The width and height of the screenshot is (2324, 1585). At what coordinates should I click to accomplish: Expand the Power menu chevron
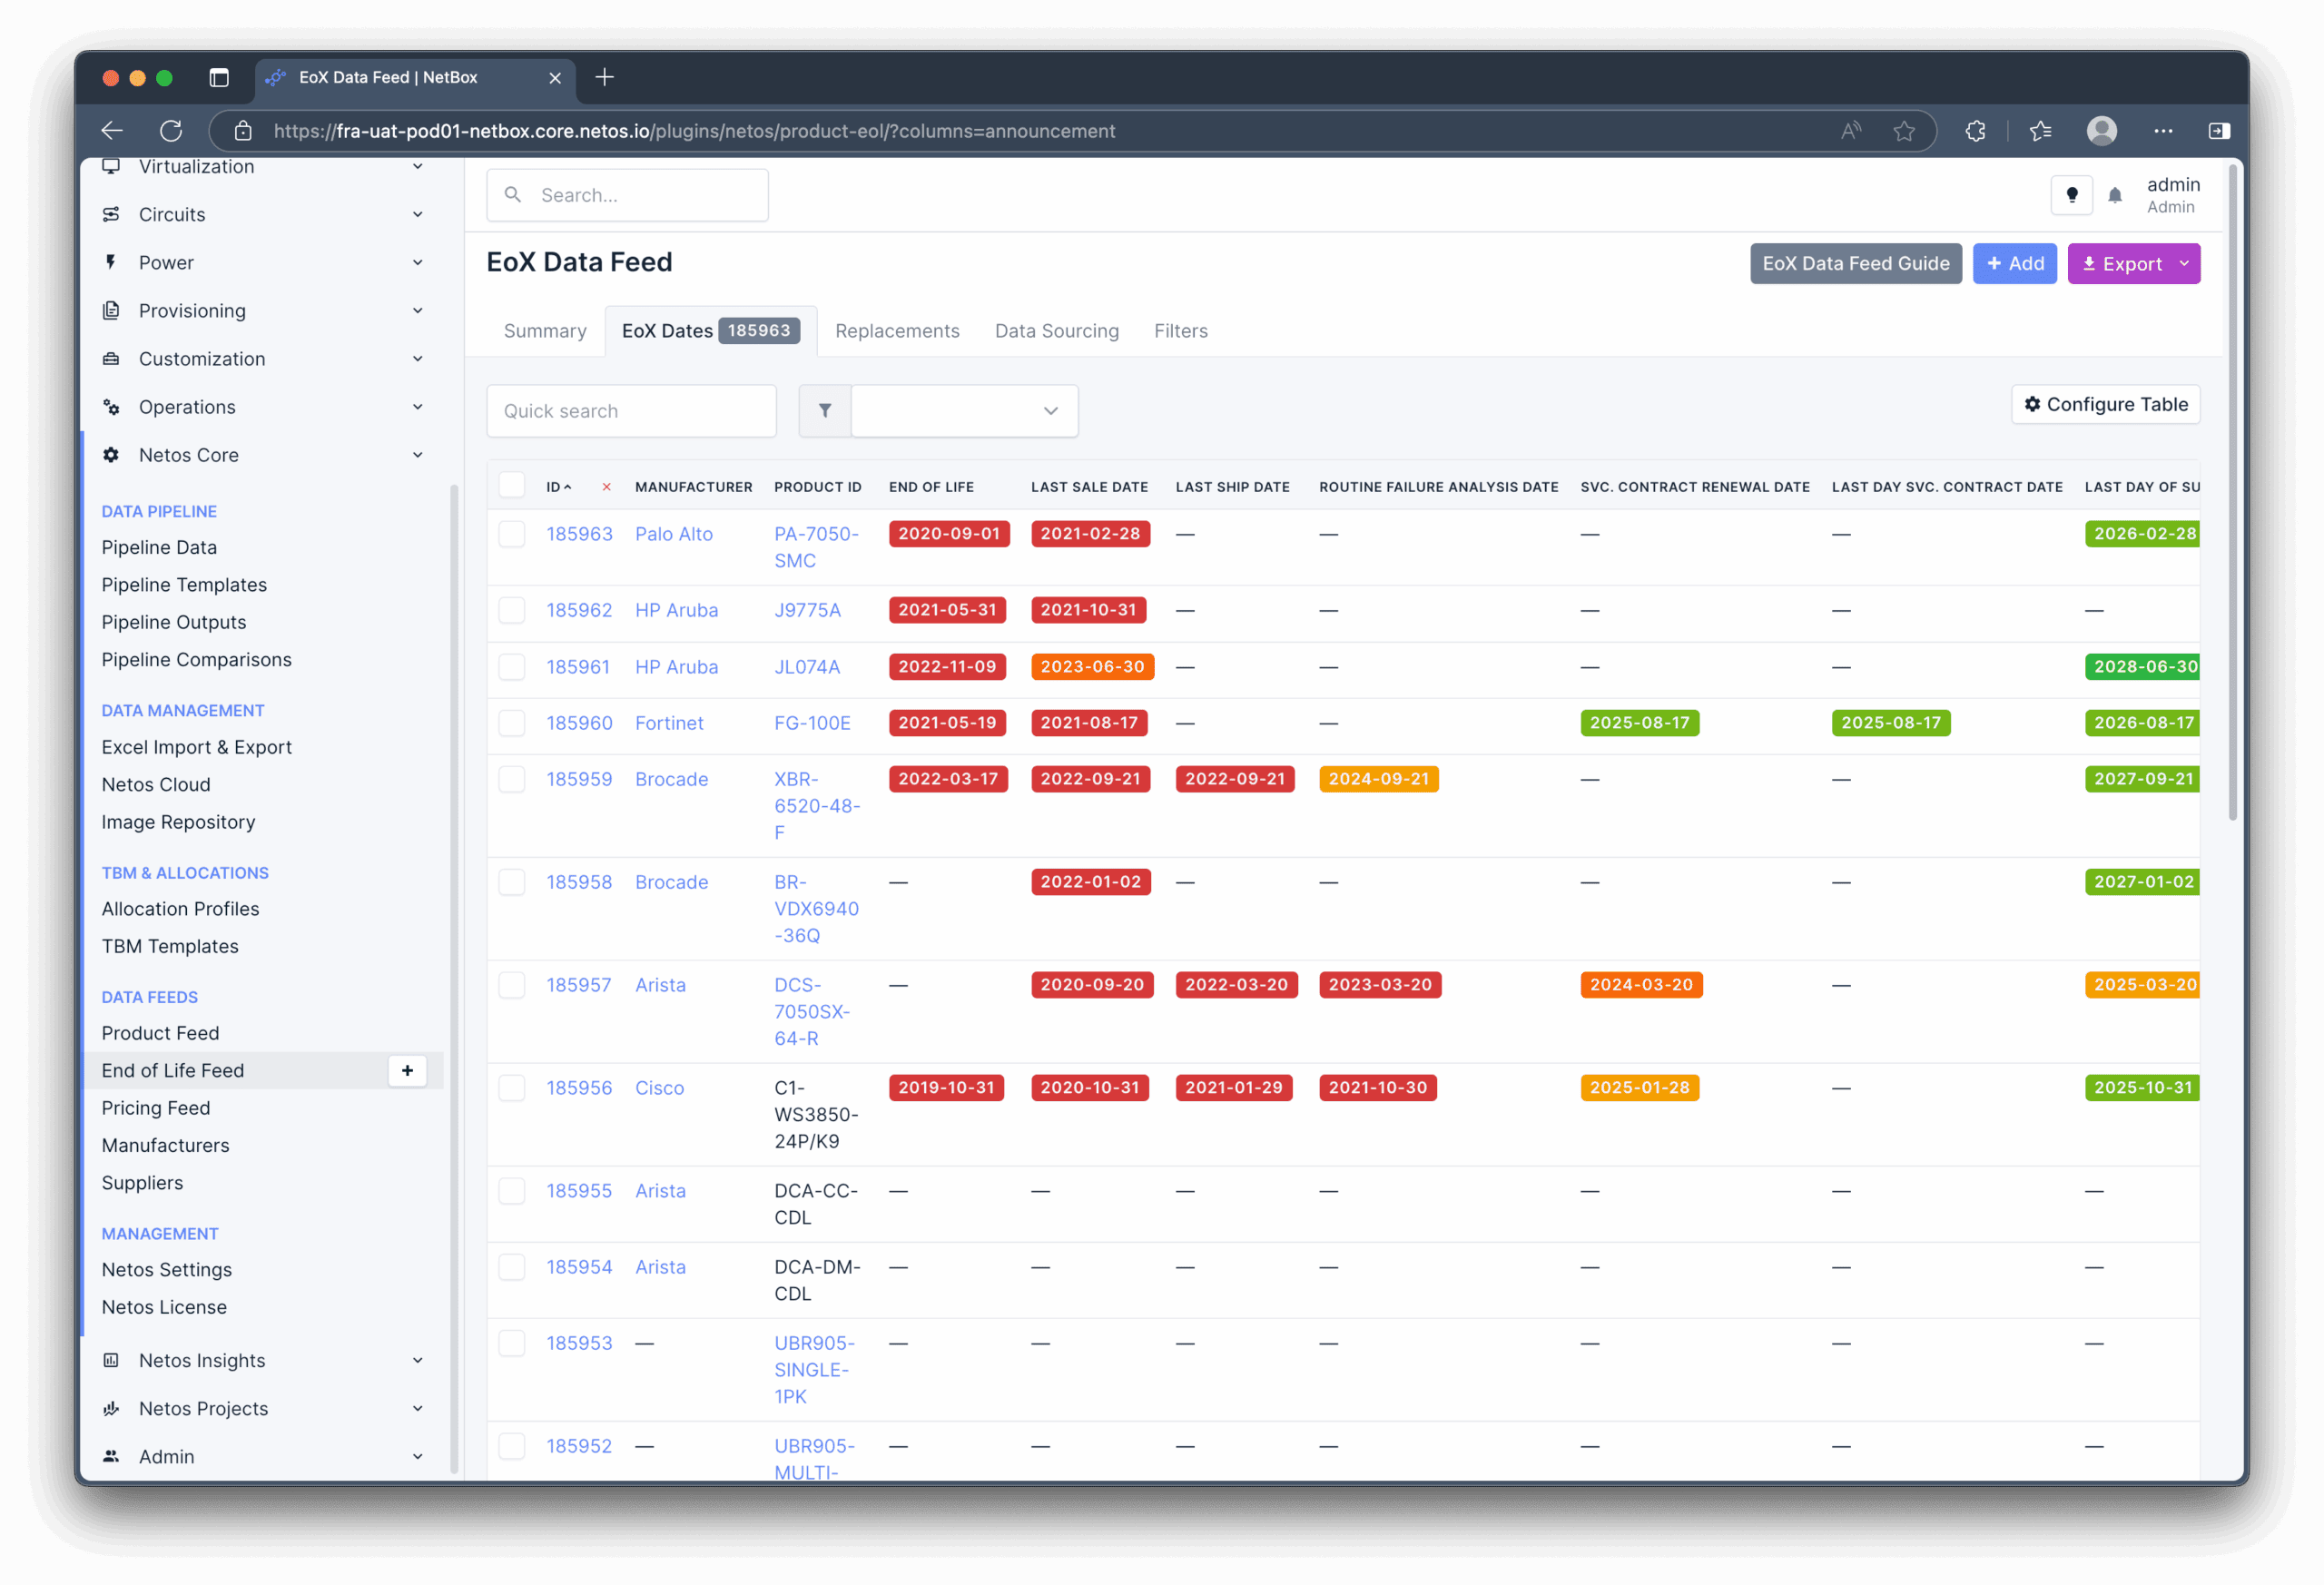[x=417, y=262]
